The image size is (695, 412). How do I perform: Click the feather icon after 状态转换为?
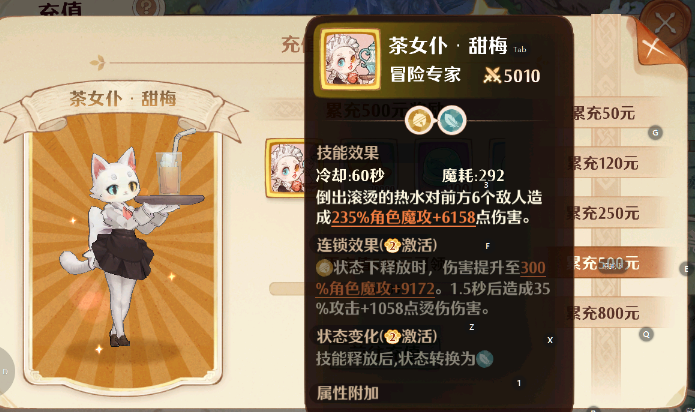coord(484,359)
